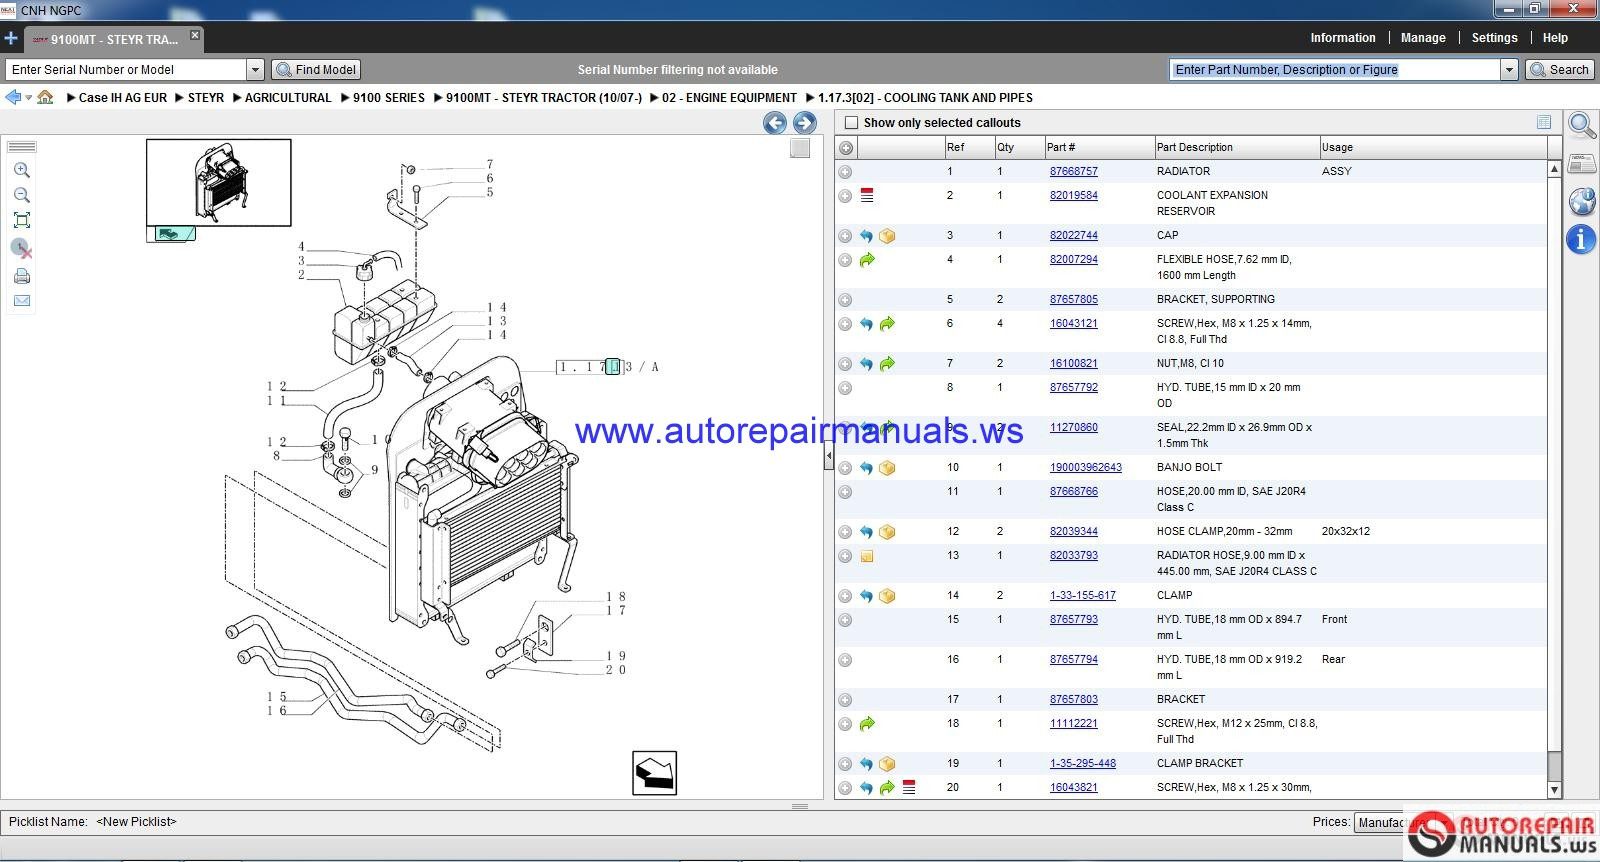Open the serial number or model dropdown

click(255, 69)
